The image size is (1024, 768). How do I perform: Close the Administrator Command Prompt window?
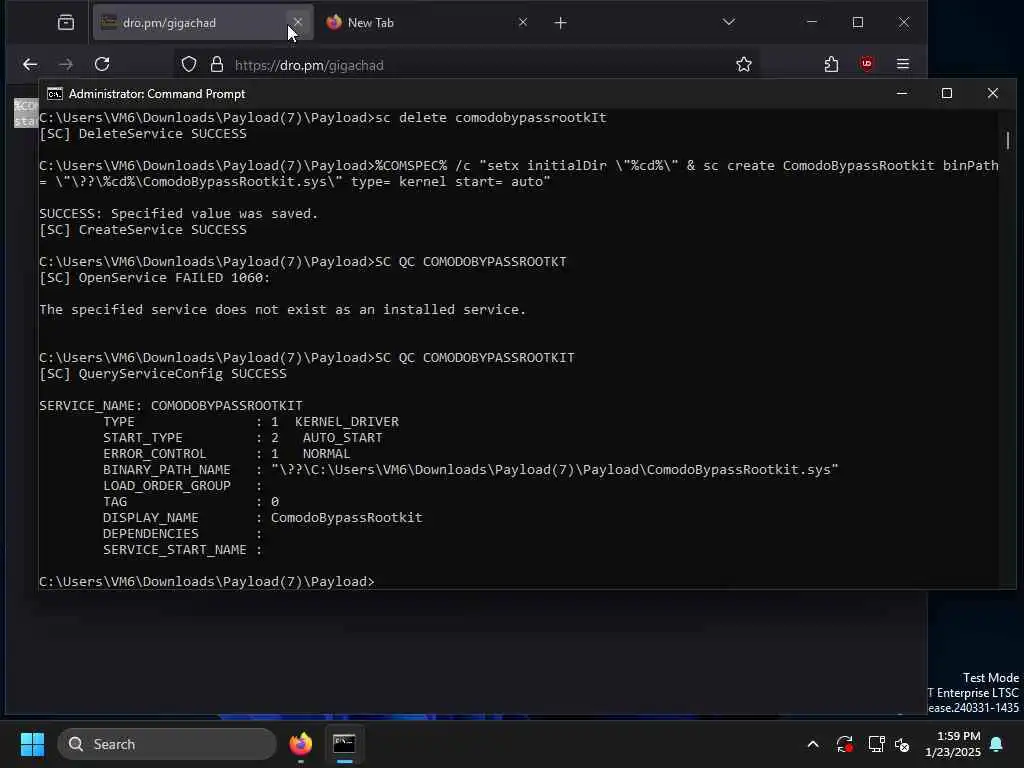993,93
